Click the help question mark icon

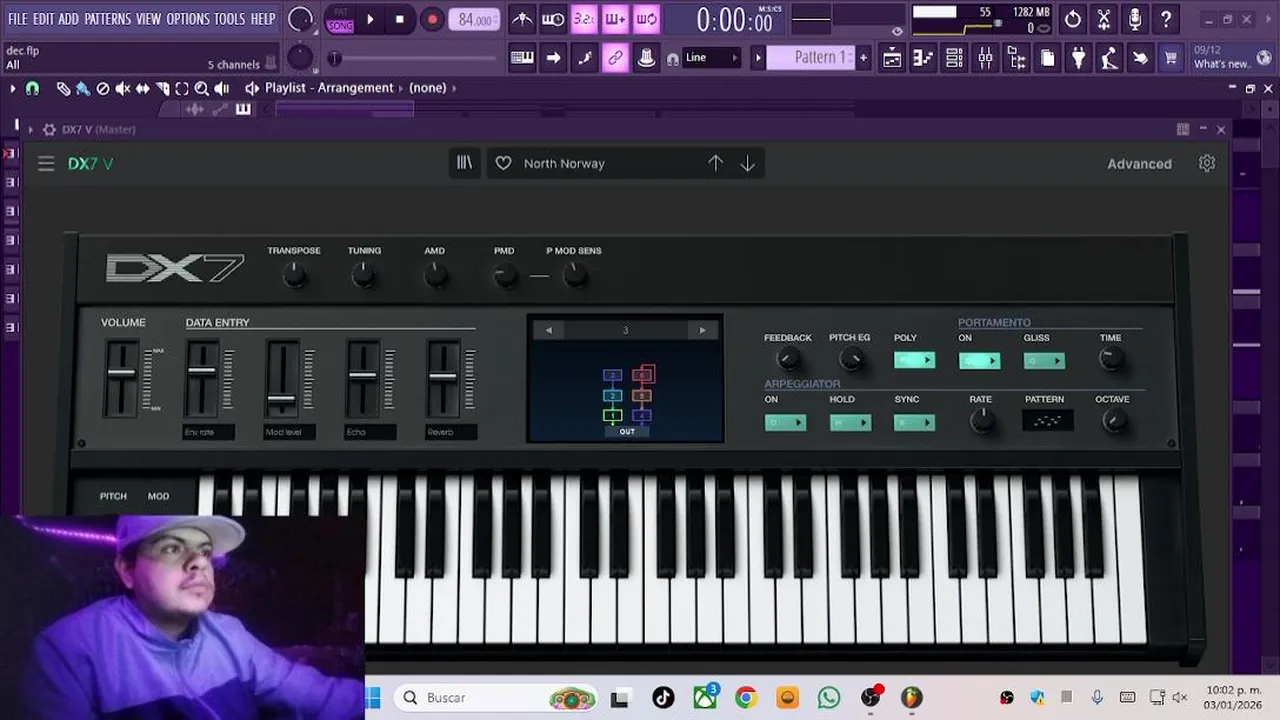click(x=1165, y=19)
